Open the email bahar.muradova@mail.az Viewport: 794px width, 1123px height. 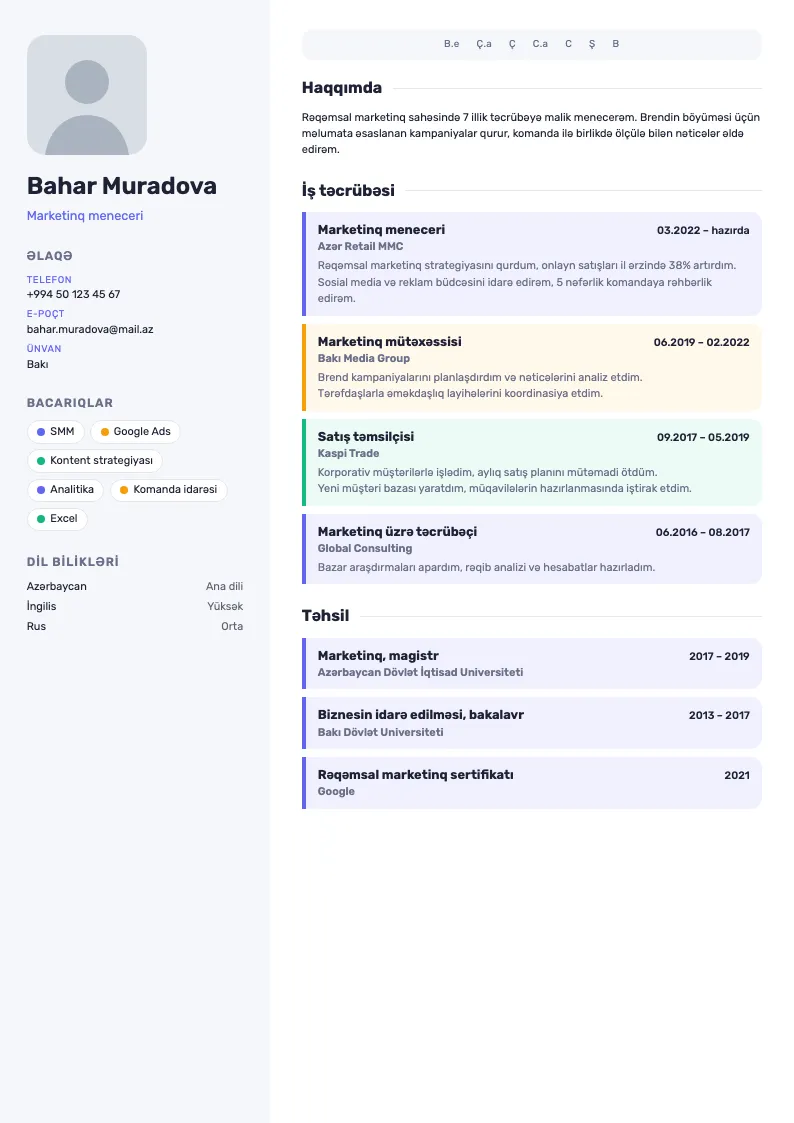click(90, 329)
